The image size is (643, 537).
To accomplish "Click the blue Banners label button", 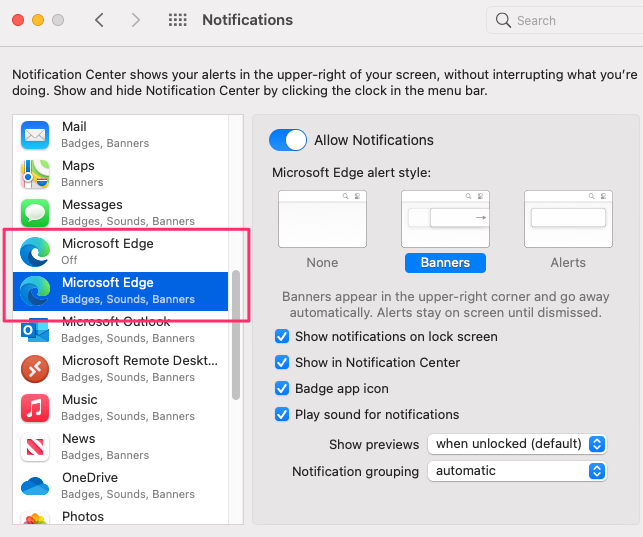I will pyautogui.click(x=445, y=263).
